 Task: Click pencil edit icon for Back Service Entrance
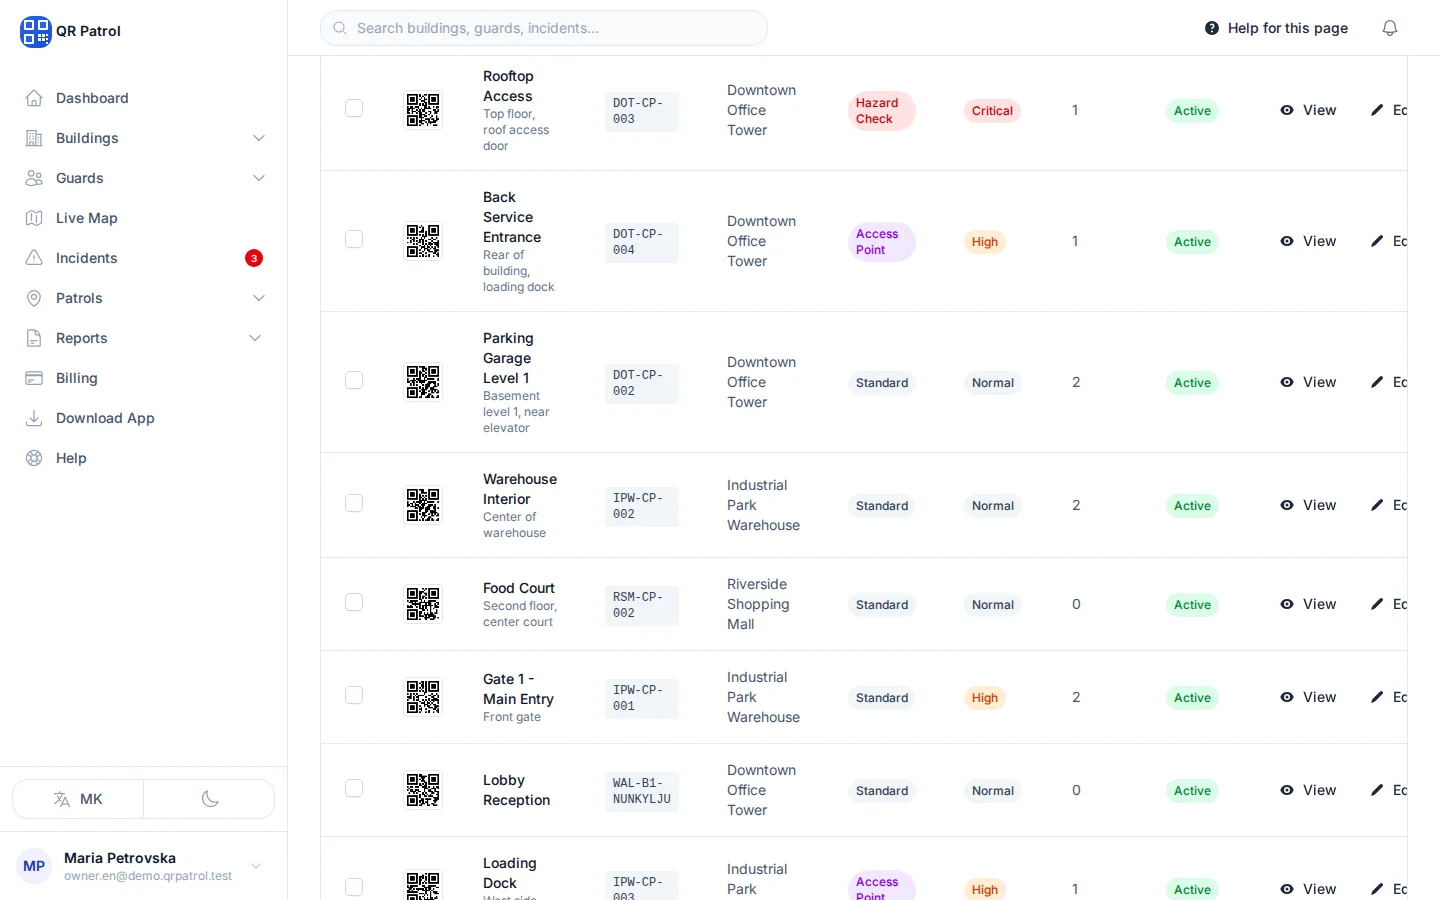(x=1377, y=241)
